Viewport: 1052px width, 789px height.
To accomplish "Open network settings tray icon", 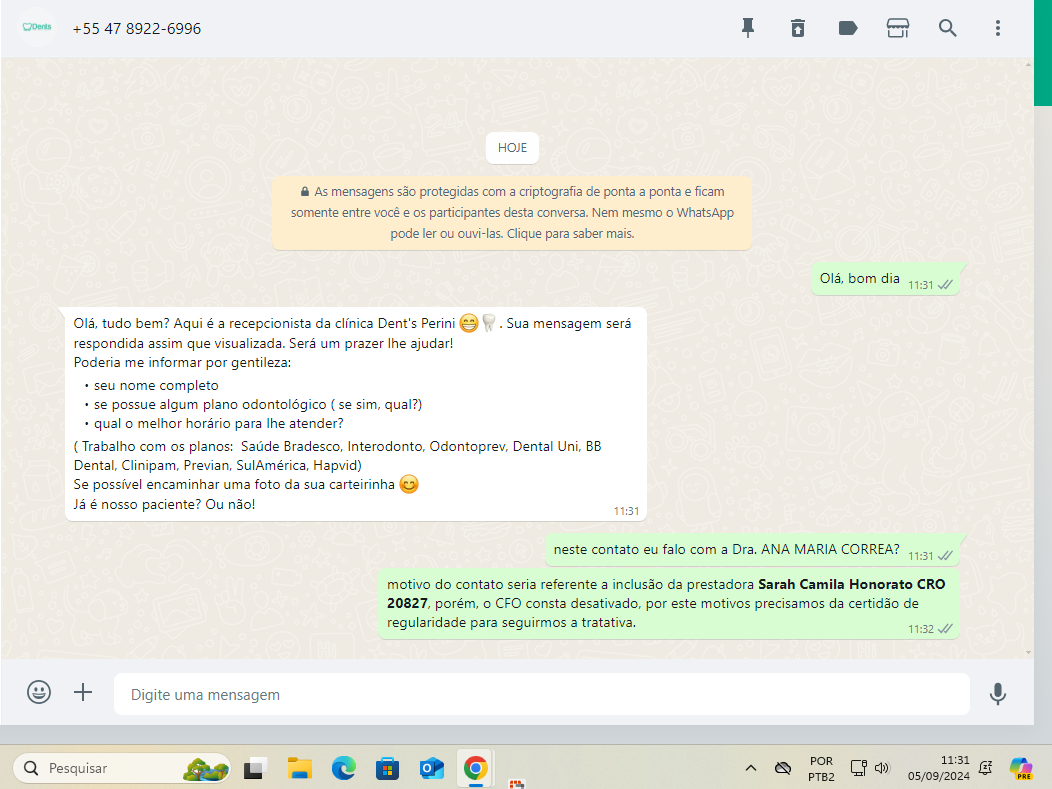I will [858, 768].
